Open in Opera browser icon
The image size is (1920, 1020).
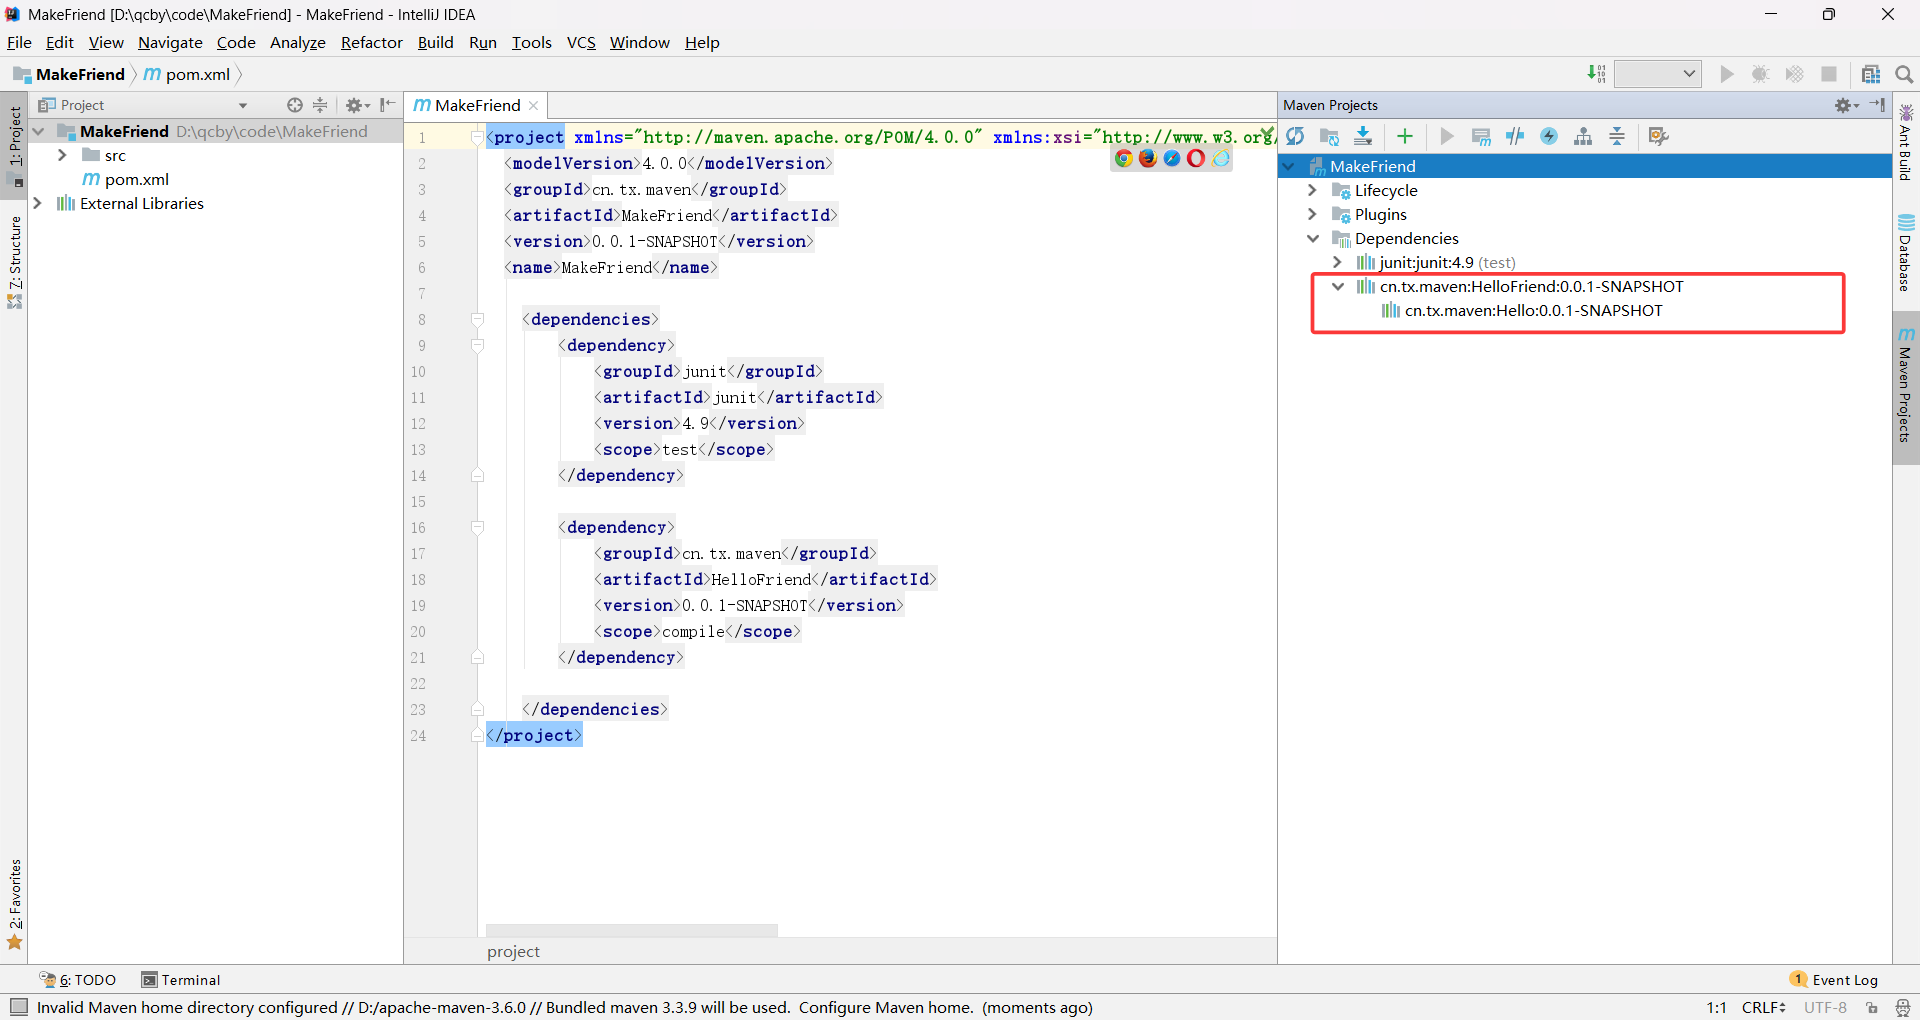[1196, 158]
